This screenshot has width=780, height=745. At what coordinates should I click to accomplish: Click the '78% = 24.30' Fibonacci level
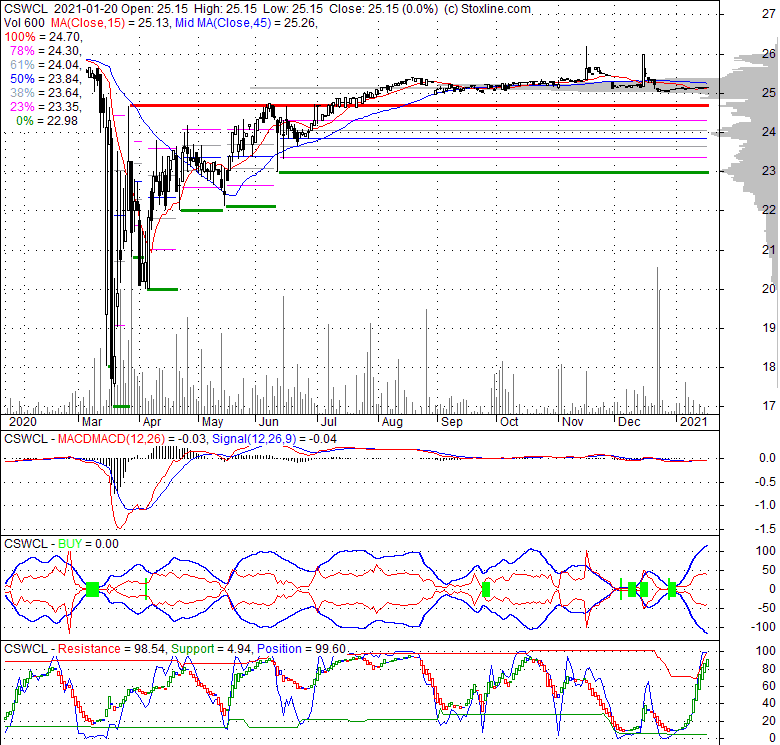click(45, 51)
